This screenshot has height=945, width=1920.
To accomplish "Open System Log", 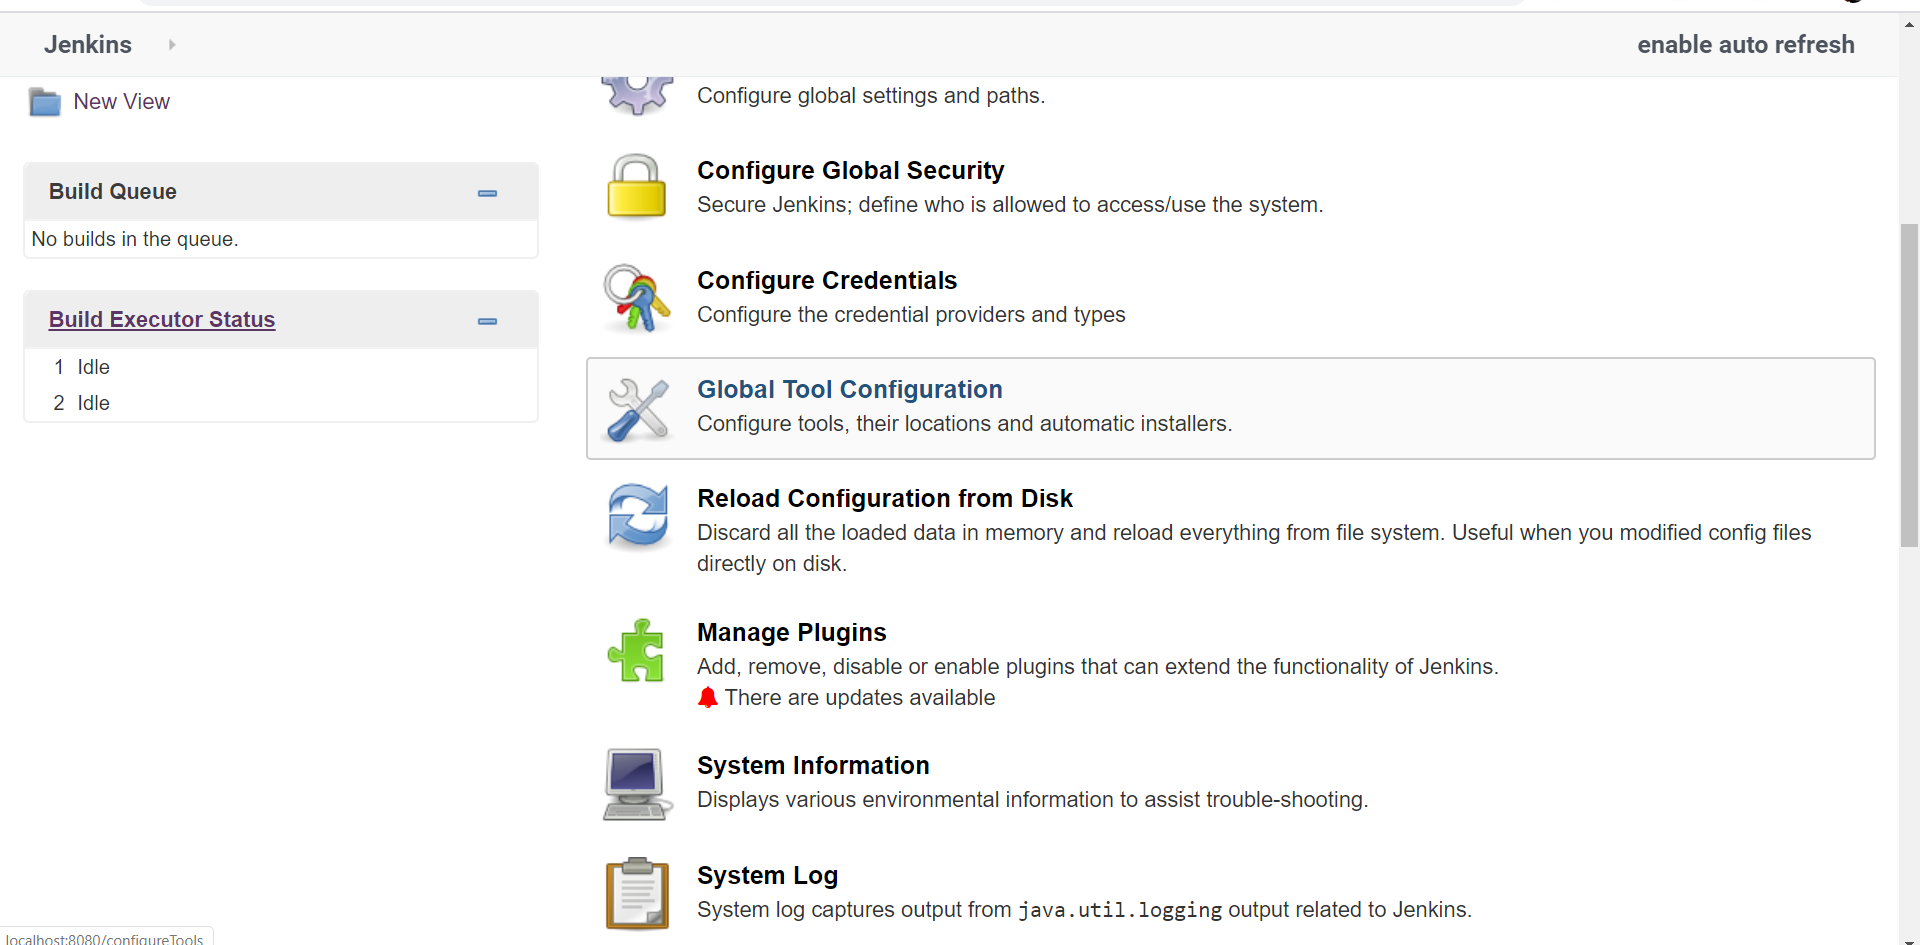I will pos(768,876).
